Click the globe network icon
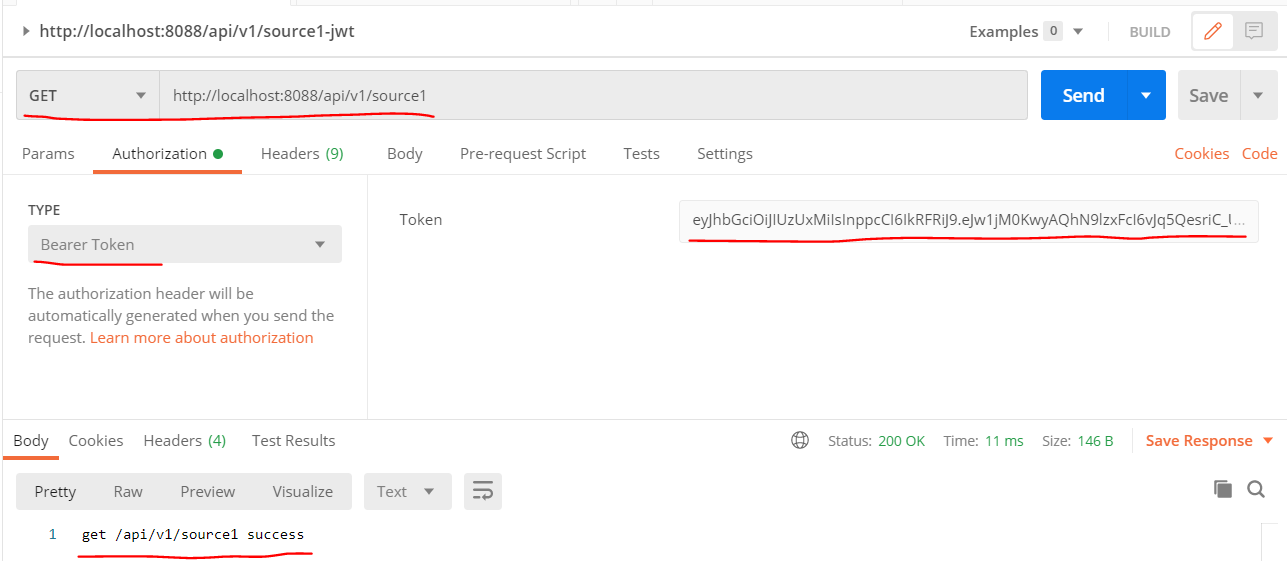The width and height of the screenshot is (1287, 561). tap(799, 441)
